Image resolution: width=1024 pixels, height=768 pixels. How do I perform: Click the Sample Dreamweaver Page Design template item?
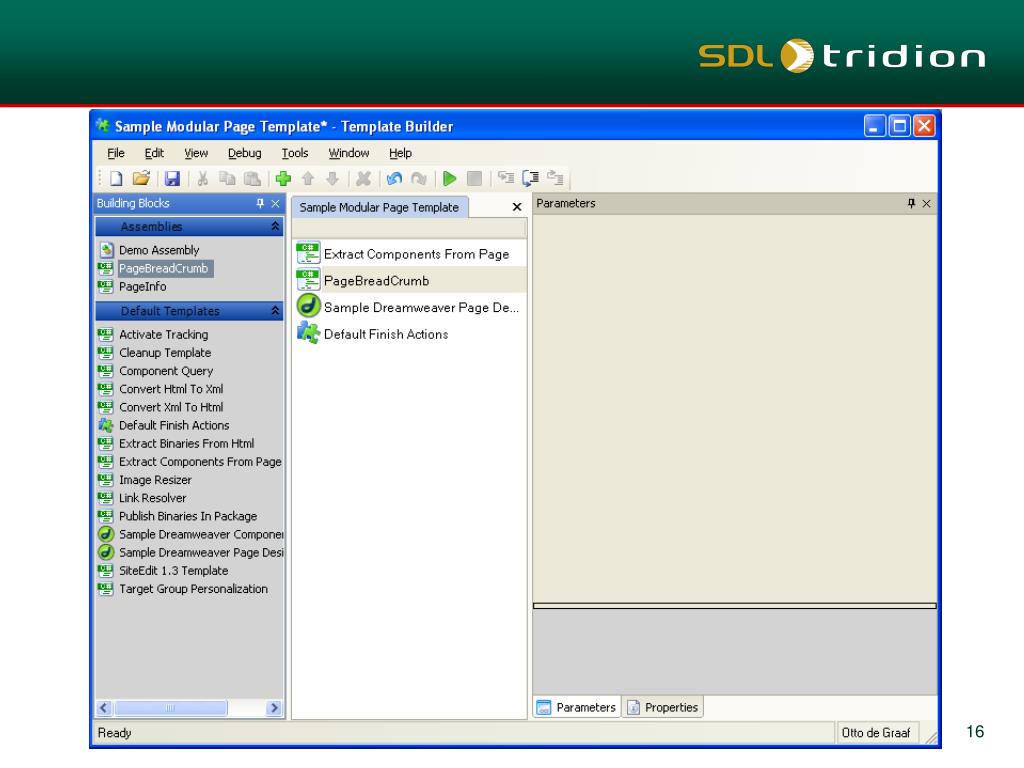pyautogui.click(x=421, y=308)
